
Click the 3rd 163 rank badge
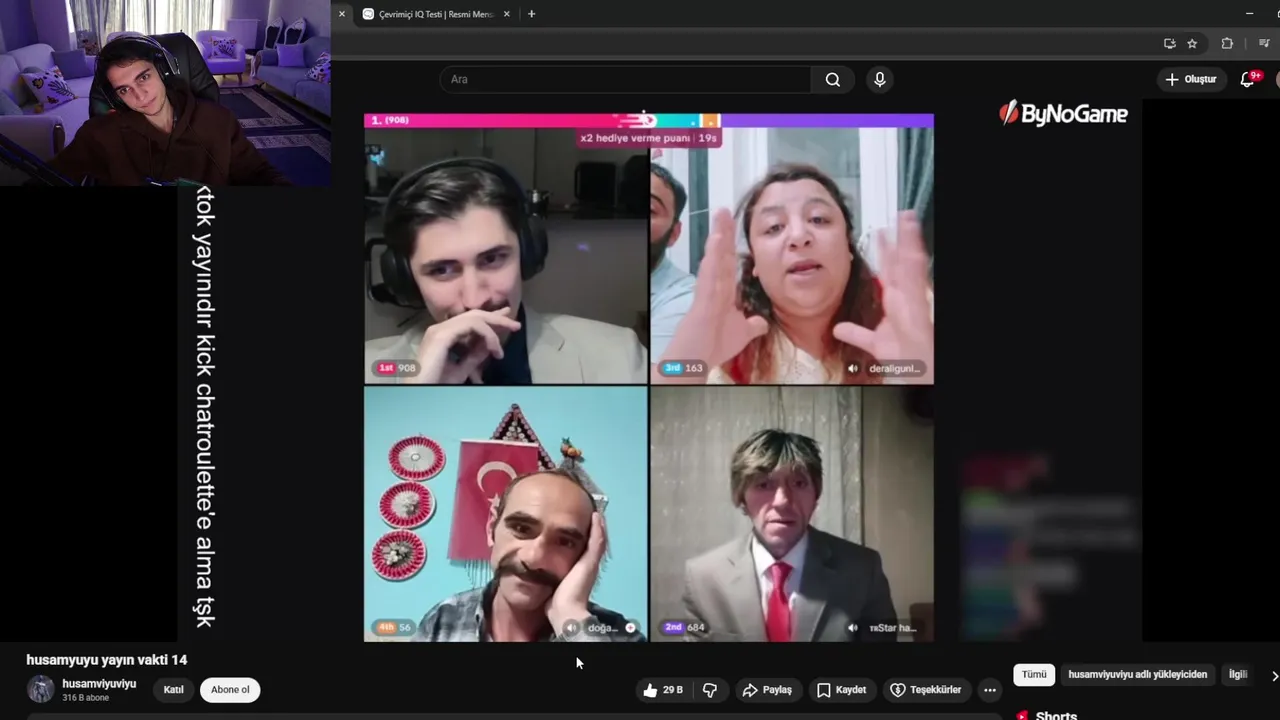point(684,368)
